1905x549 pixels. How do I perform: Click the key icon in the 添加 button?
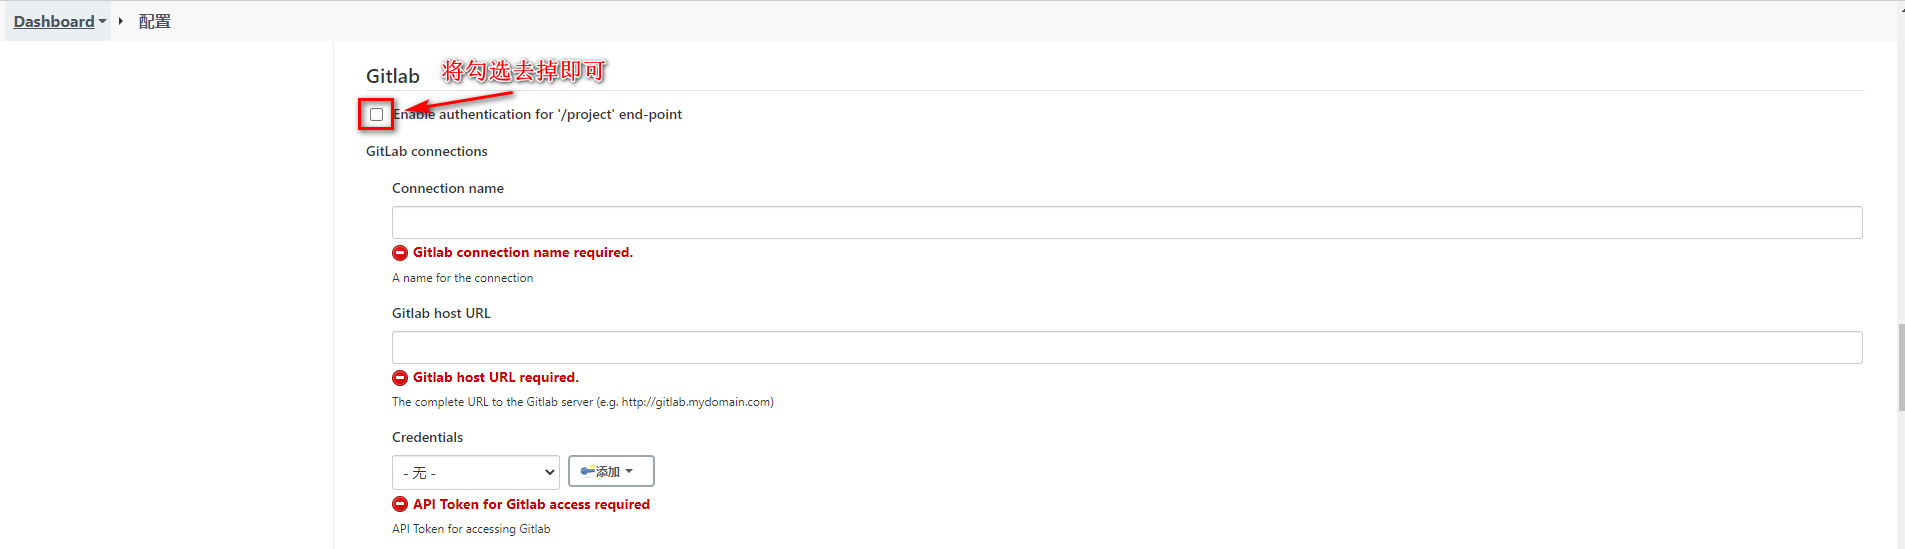point(588,471)
